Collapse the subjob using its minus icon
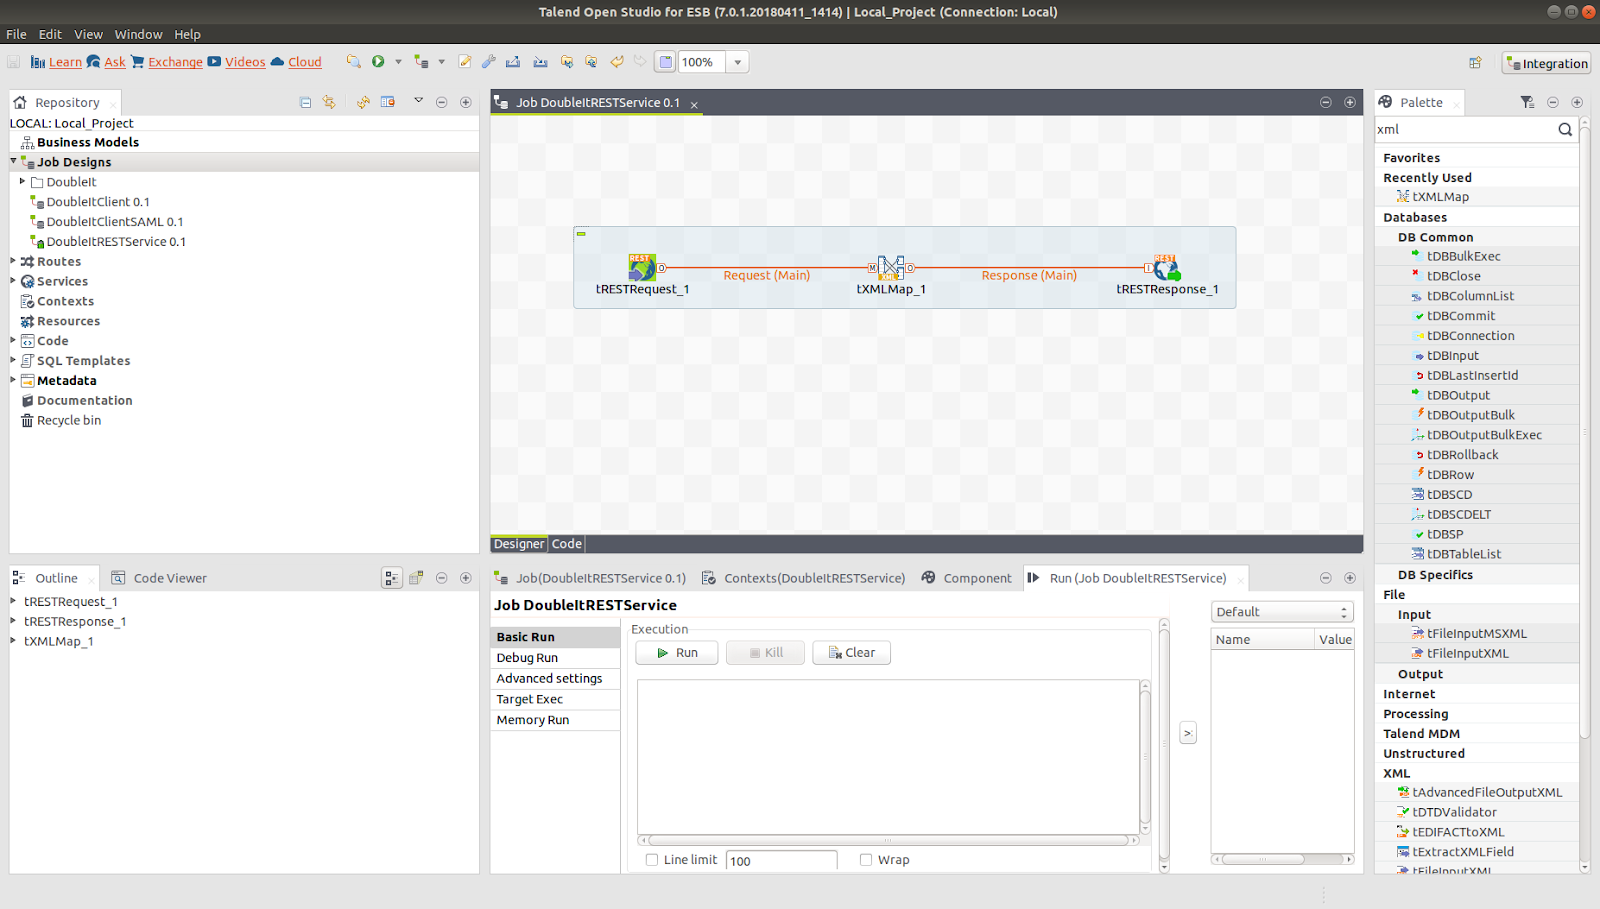This screenshot has height=909, width=1600. click(581, 234)
